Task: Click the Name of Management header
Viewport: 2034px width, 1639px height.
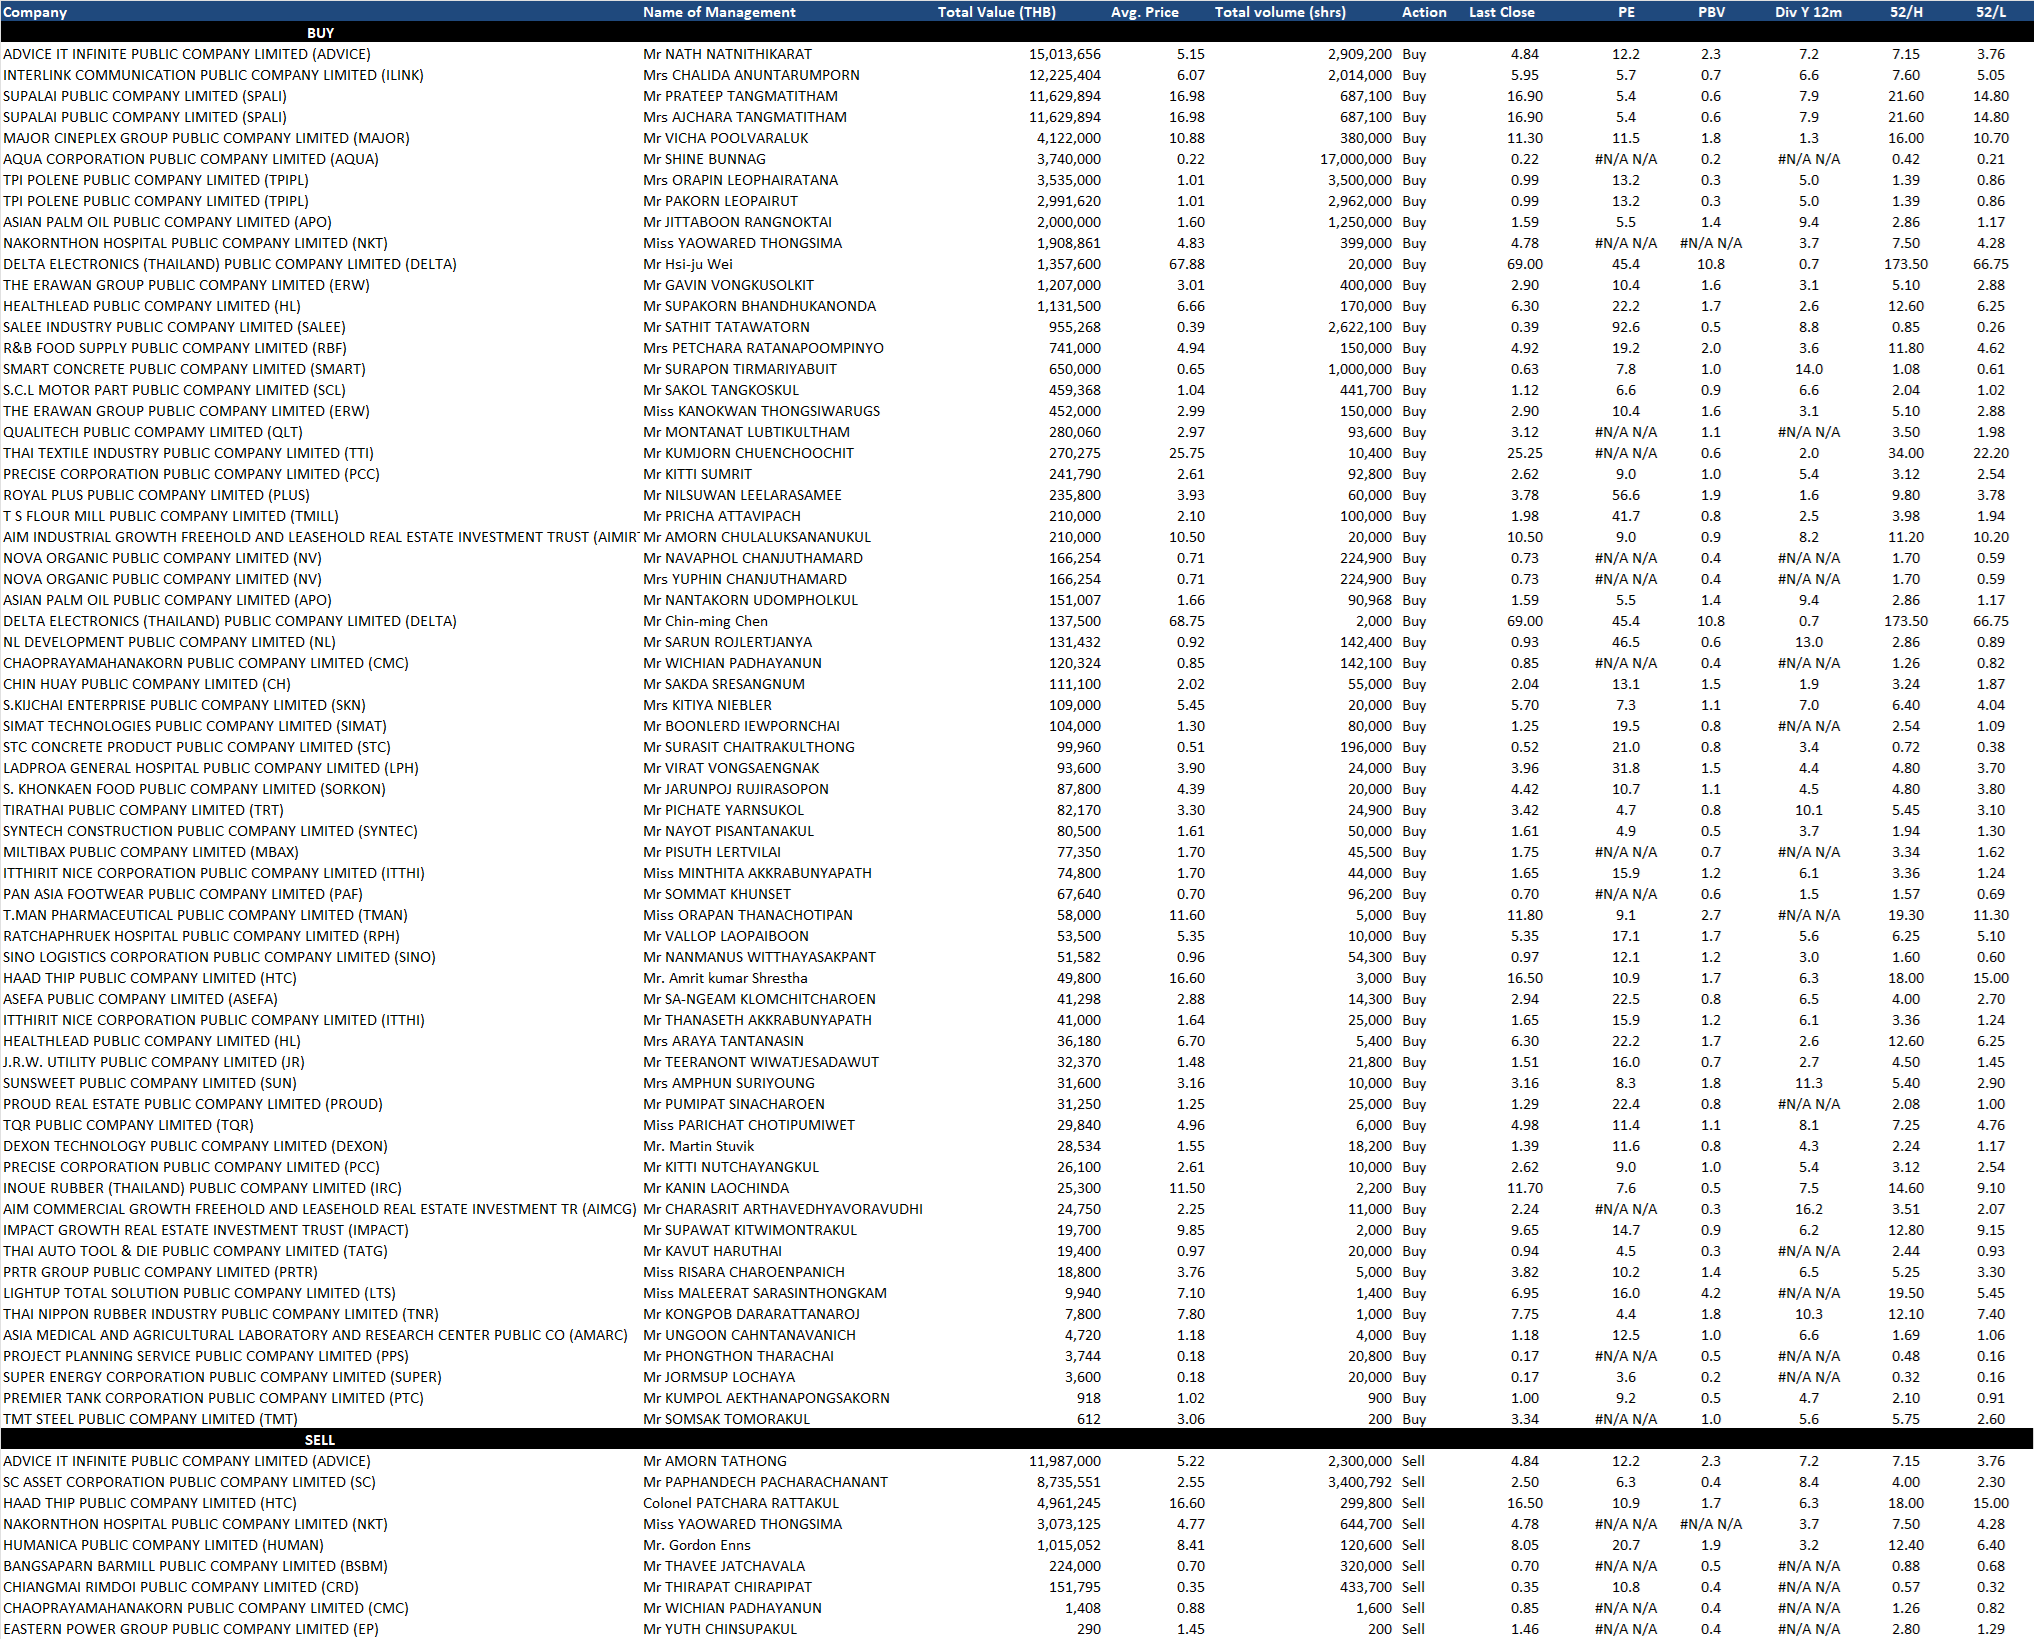Action: click(x=719, y=12)
